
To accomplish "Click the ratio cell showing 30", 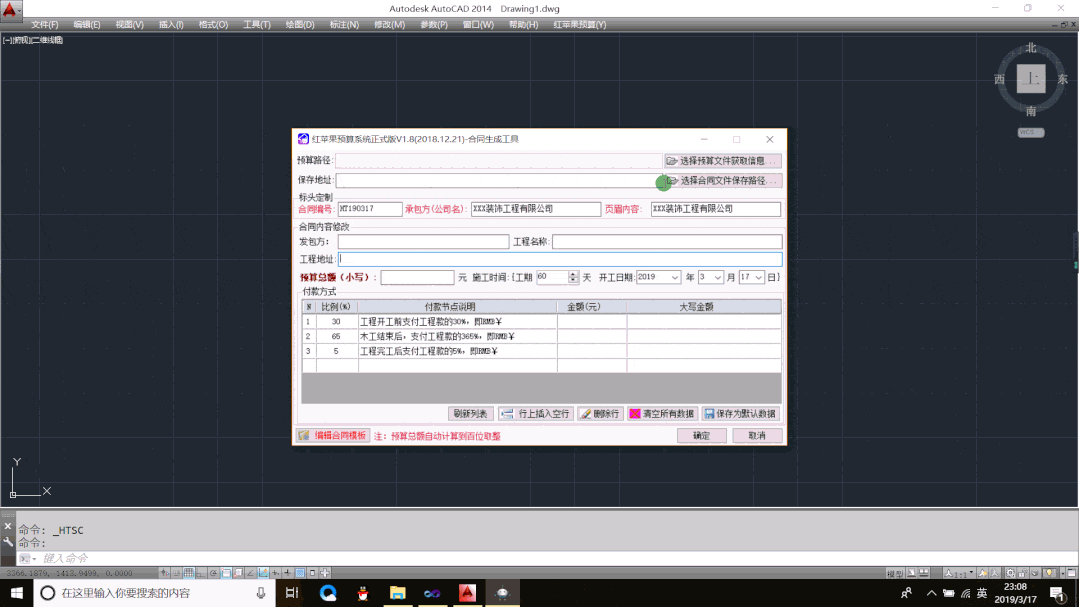I will point(336,321).
